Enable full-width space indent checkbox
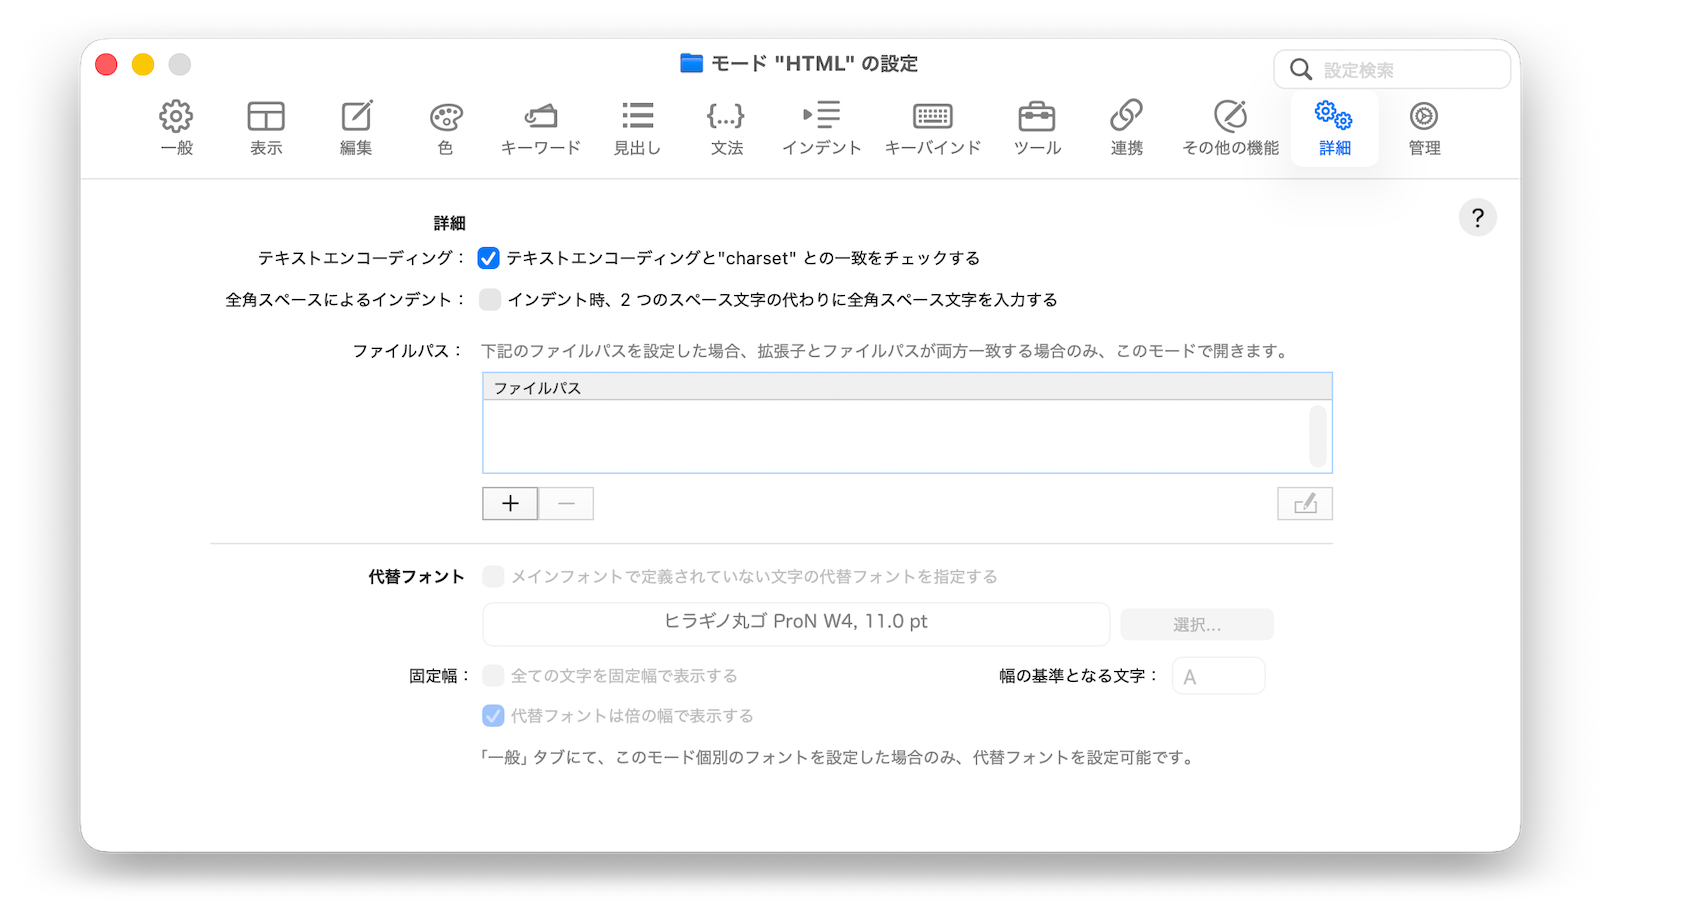This screenshot has height=901, width=1701. 489,300
